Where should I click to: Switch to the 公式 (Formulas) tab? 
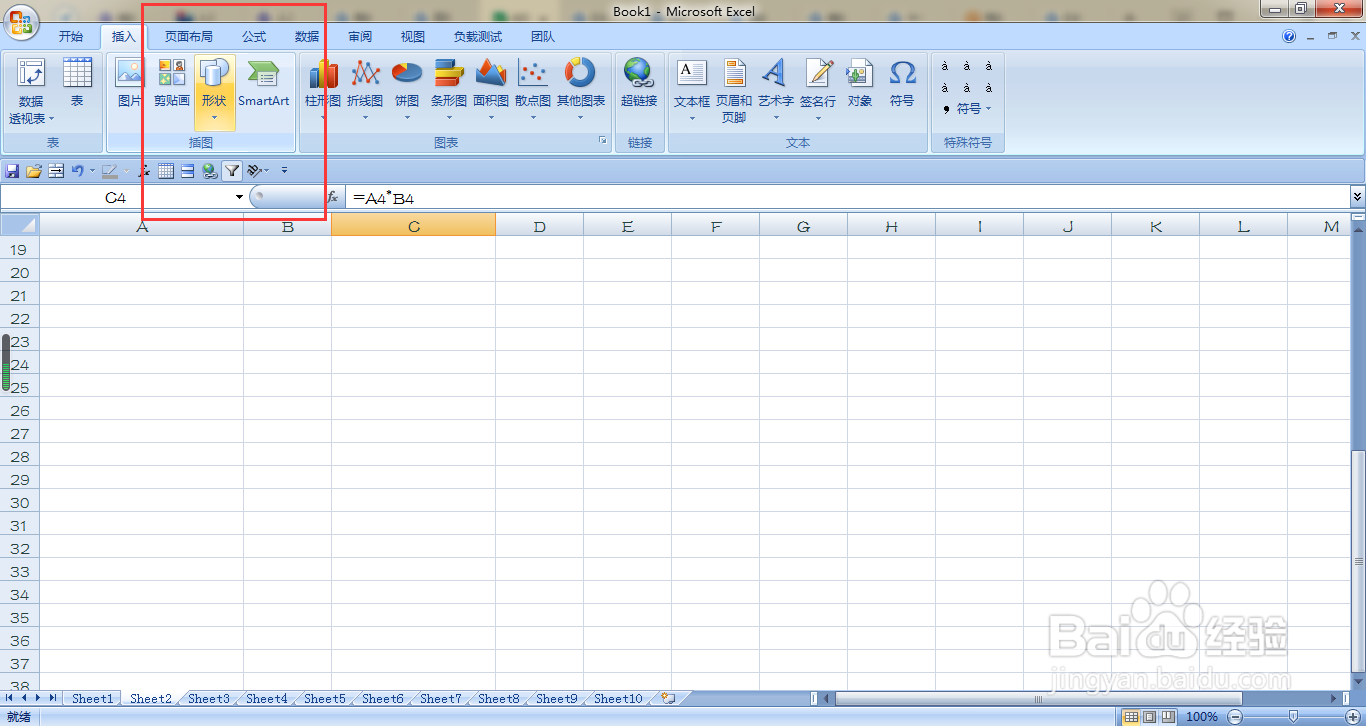coord(254,37)
